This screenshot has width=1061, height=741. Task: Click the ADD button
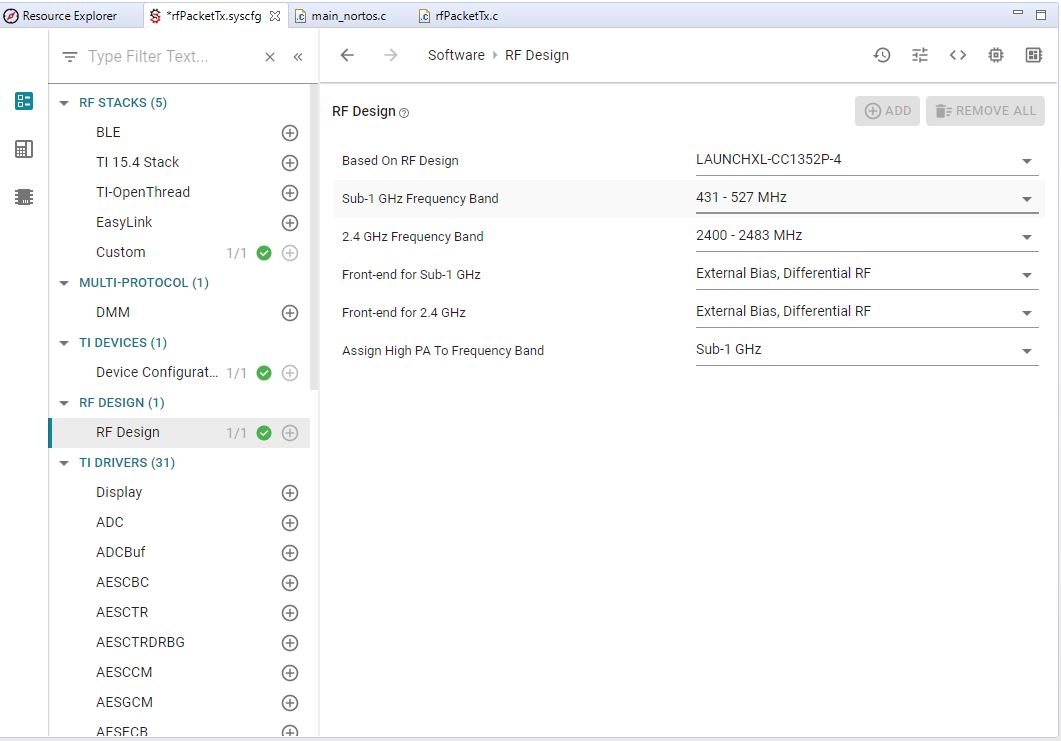(x=887, y=111)
